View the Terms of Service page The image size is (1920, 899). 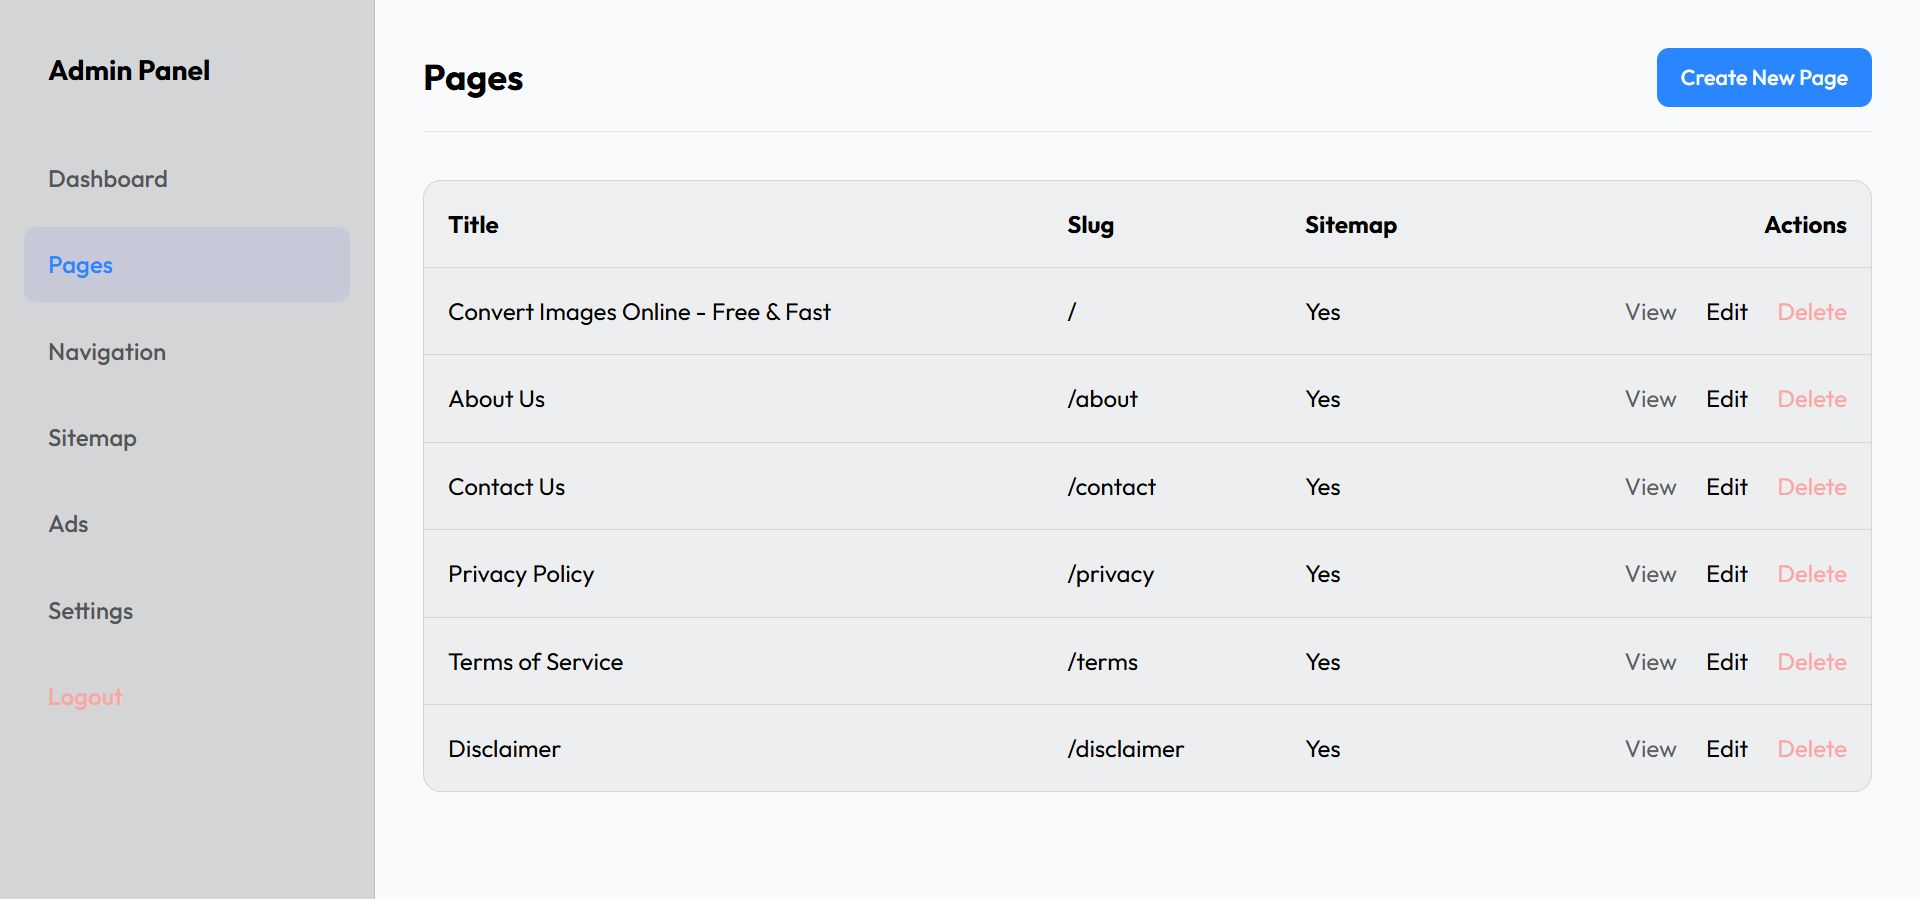(x=1650, y=662)
